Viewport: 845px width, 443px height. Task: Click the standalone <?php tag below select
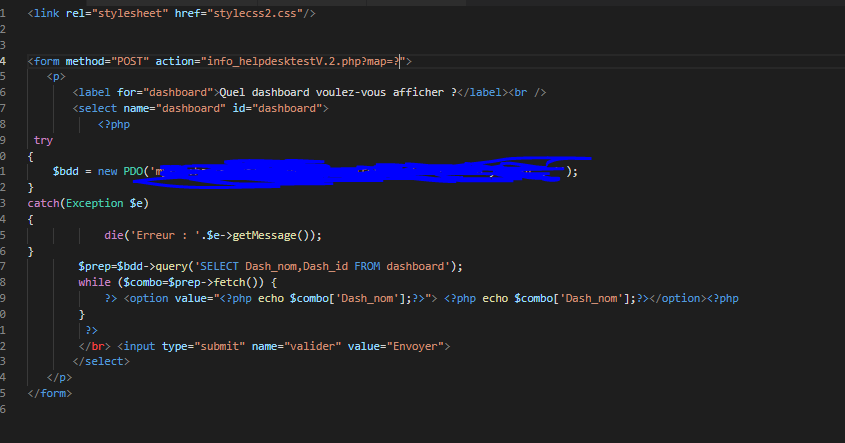(x=114, y=124)
